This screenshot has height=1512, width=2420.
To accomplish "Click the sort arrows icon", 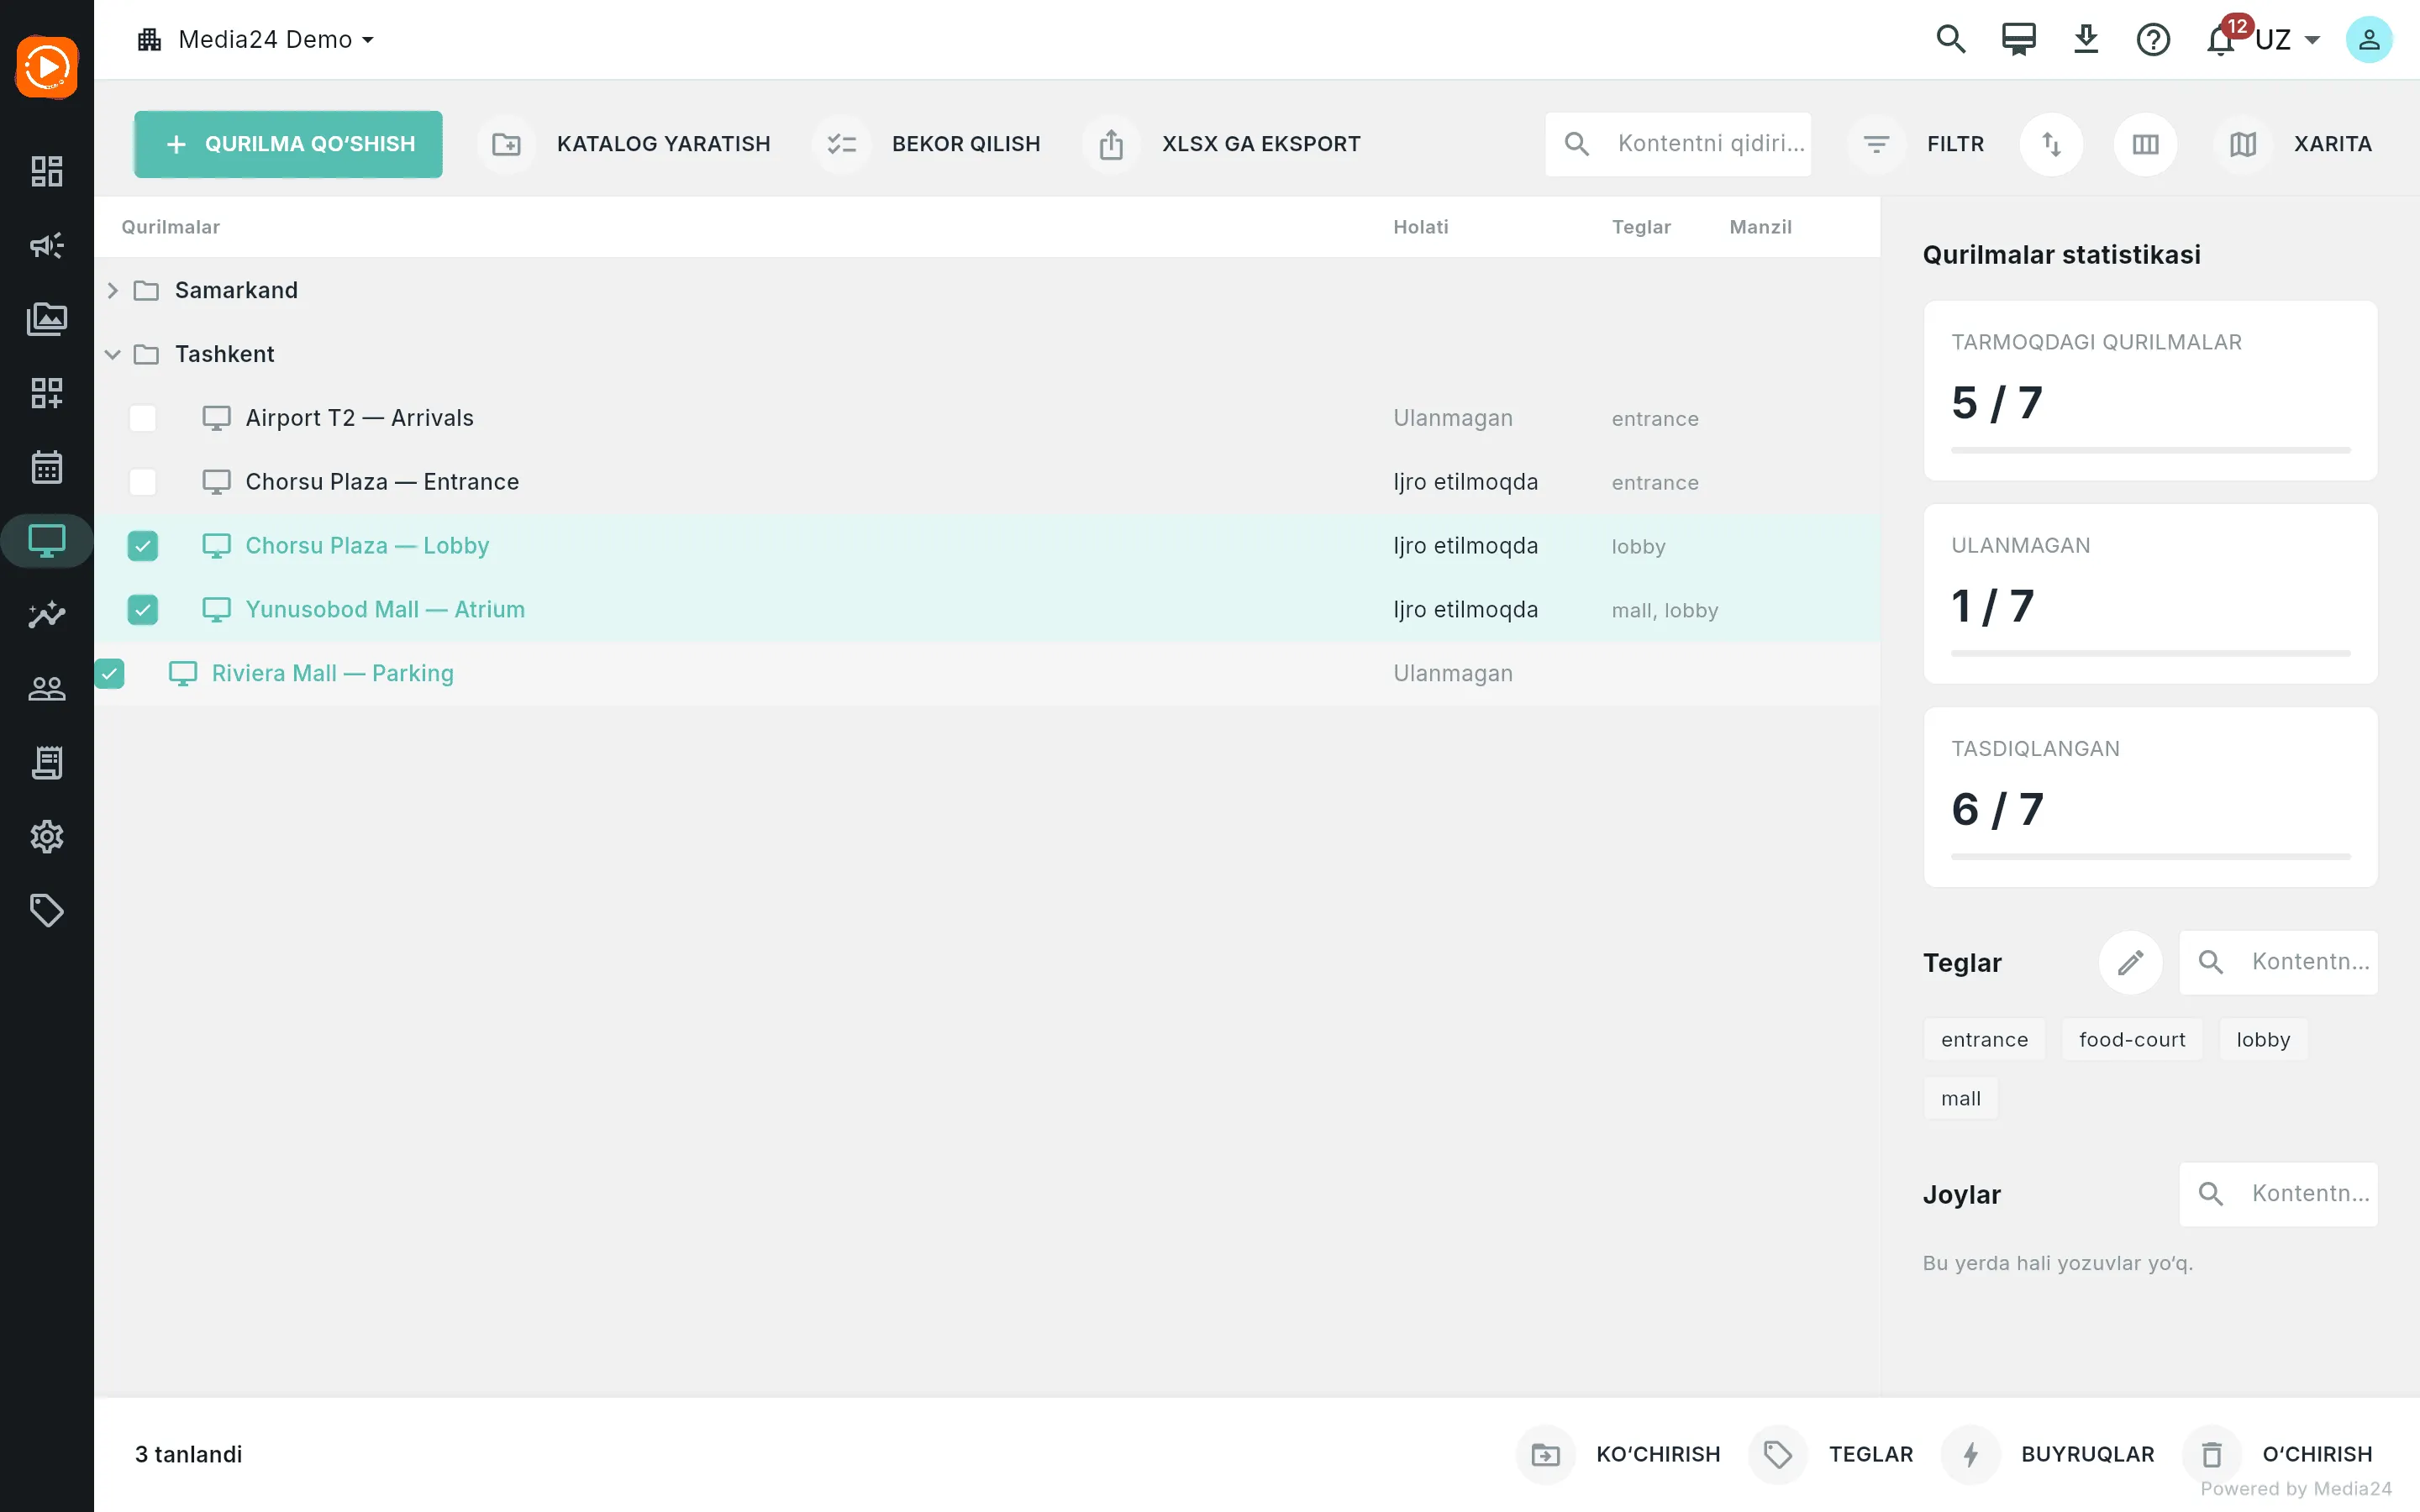I will coord(2051,144).
